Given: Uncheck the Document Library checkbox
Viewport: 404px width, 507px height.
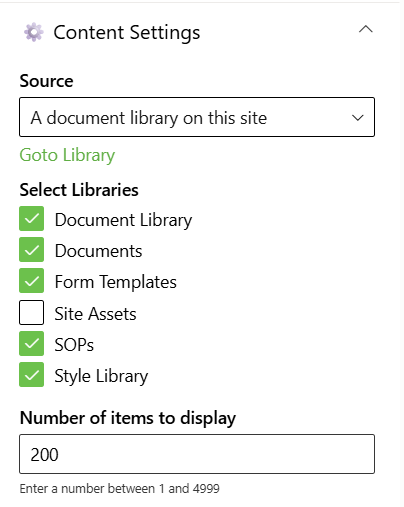Looking at the screenshot, I should click(x=31, y=219).
